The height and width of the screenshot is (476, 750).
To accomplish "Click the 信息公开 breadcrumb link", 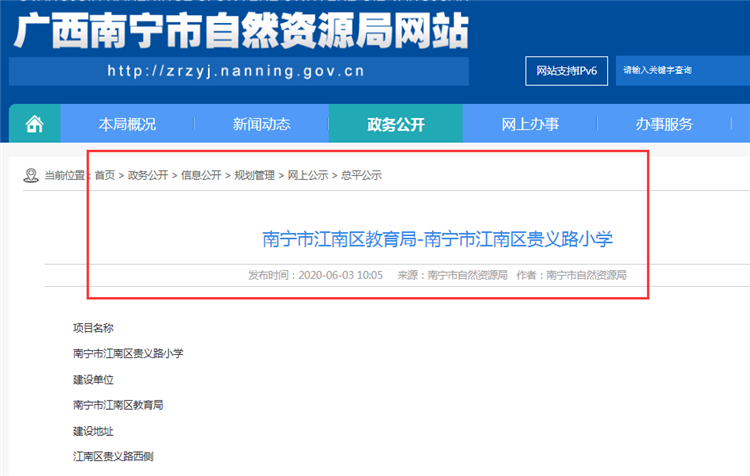I will 201,175.
